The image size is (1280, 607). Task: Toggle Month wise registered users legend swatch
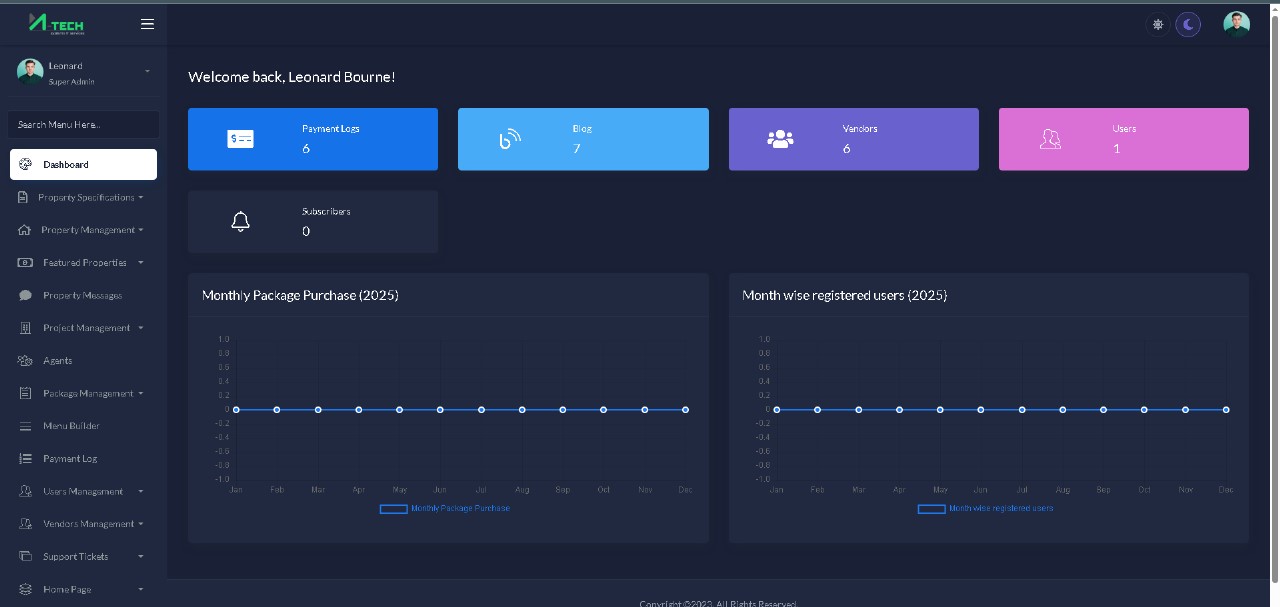coord(931,509)
